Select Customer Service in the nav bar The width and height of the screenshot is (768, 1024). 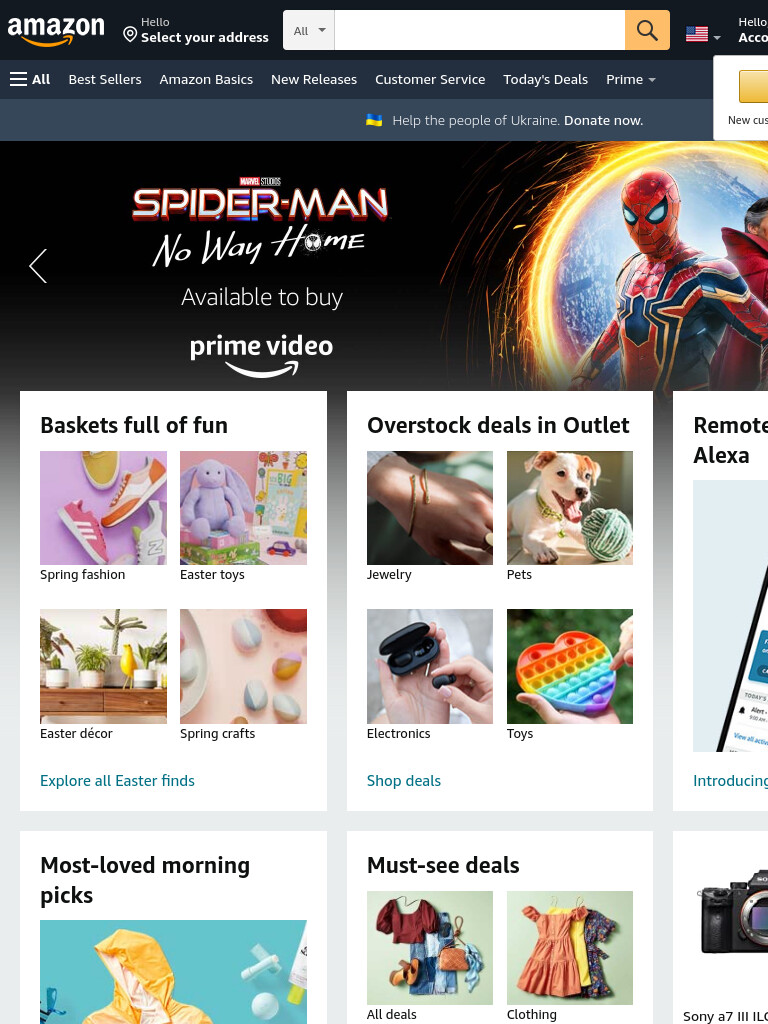point(430,80)
